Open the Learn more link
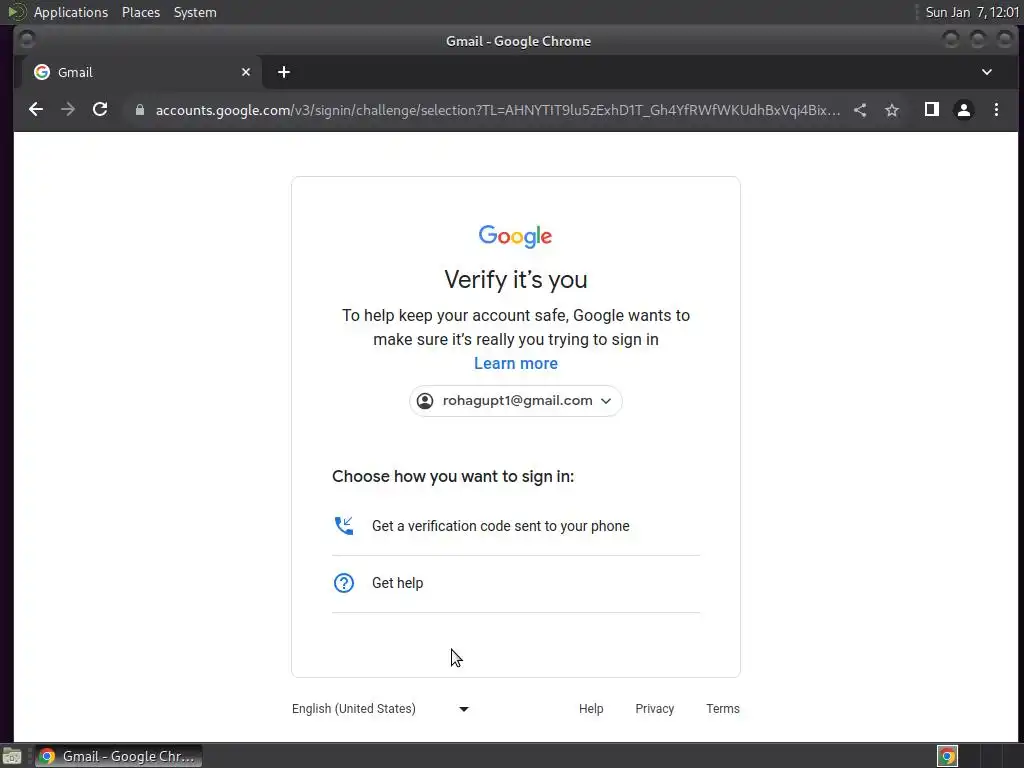This screenshot has height=768, width=1024. (516, 363)
